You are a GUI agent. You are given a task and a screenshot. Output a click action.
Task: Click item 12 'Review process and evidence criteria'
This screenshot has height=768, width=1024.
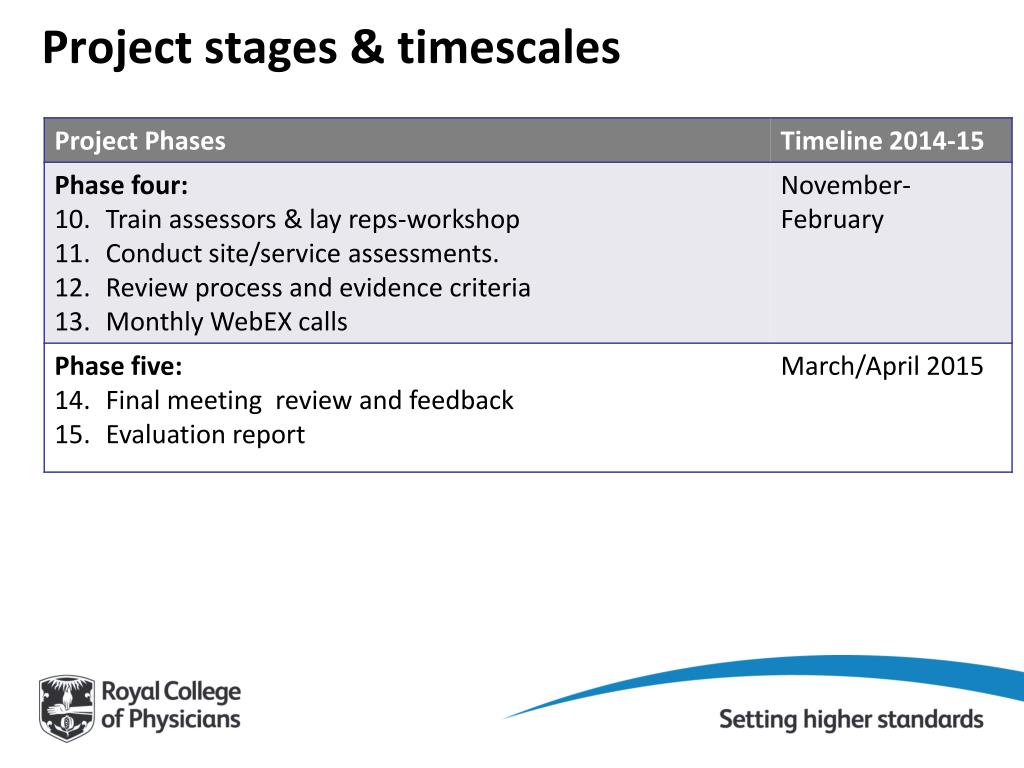pyautogui.click(x=293, y=288)
